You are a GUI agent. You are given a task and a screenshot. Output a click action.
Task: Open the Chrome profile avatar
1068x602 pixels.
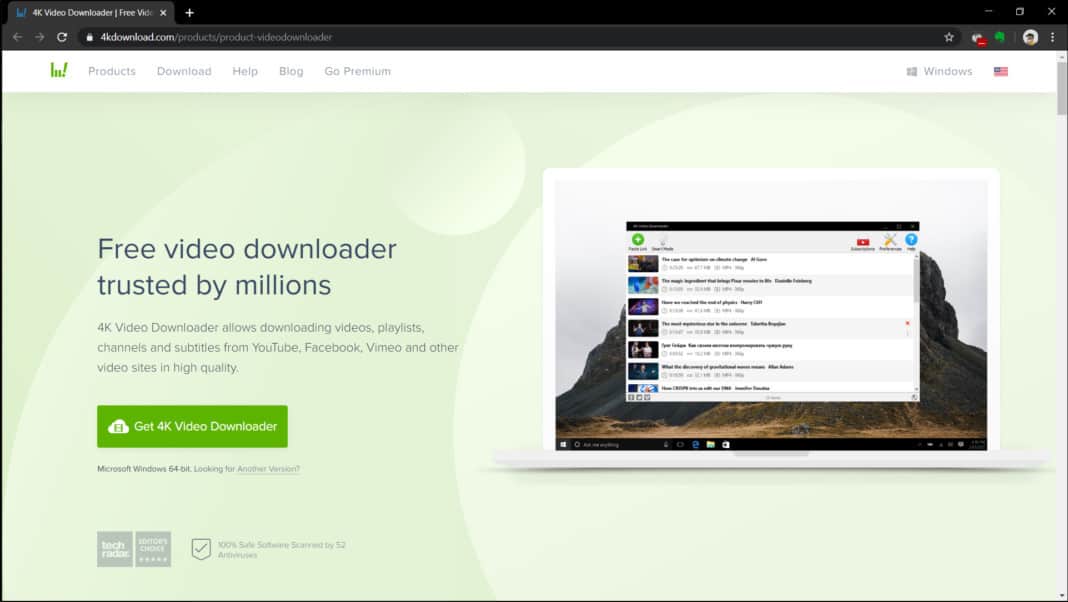click(x=1031, y=37)
